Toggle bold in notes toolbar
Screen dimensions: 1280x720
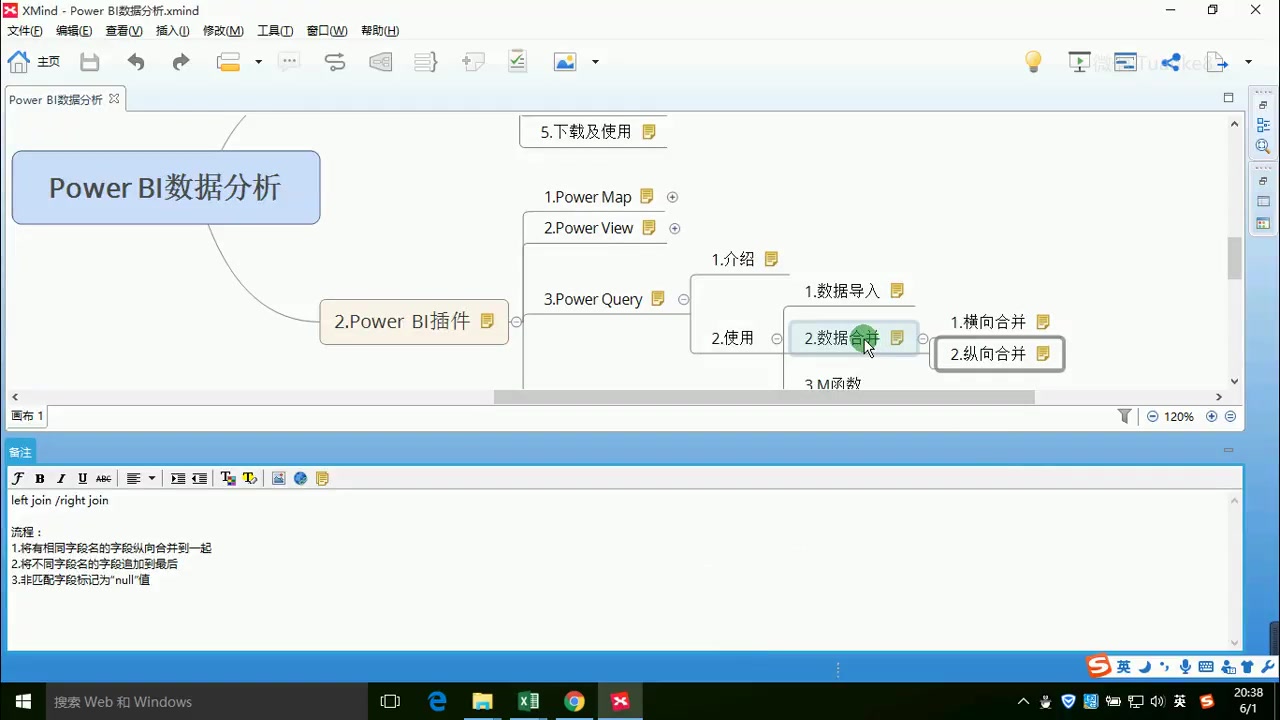pyautogui.click(x=40, y=478)
